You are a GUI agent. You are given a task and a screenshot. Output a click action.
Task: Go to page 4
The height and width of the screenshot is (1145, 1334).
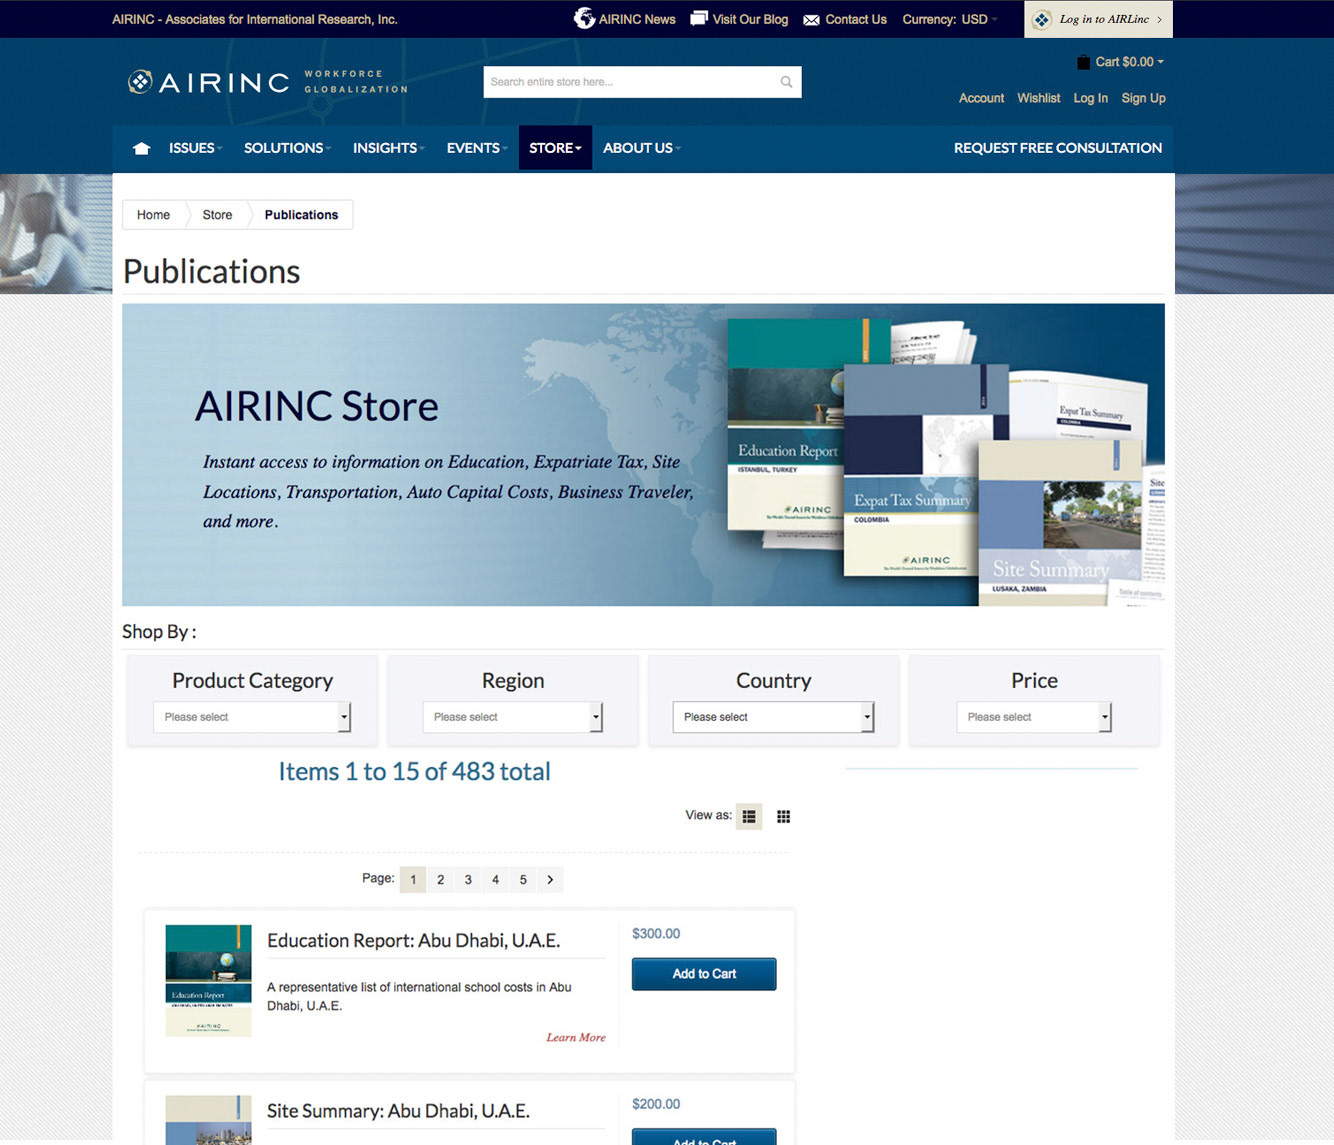495,880
